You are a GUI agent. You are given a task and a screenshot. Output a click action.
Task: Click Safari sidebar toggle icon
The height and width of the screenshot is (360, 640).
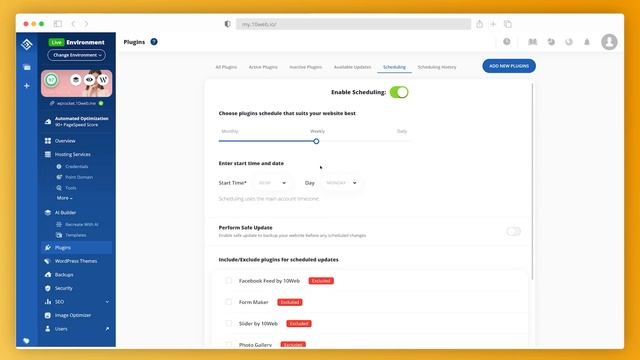58,24
